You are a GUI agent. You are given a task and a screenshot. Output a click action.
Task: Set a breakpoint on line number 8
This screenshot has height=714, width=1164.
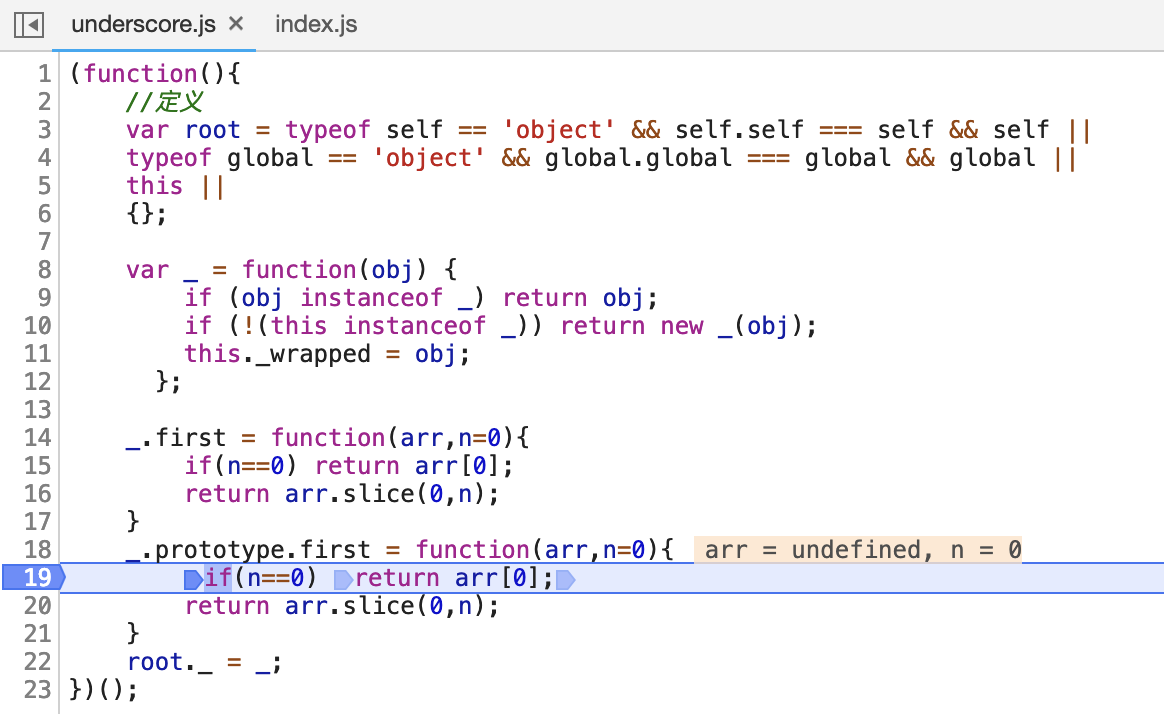tap(44, 269)
